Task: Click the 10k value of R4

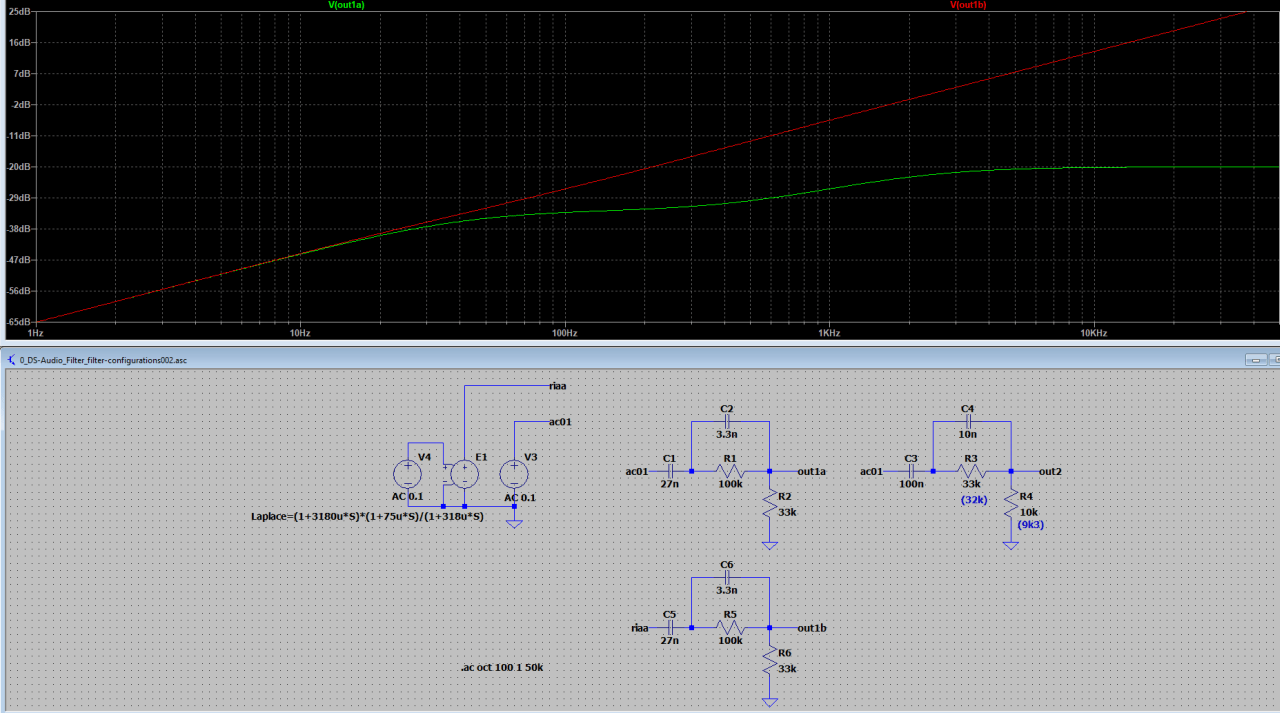Action: point(1030,512)
